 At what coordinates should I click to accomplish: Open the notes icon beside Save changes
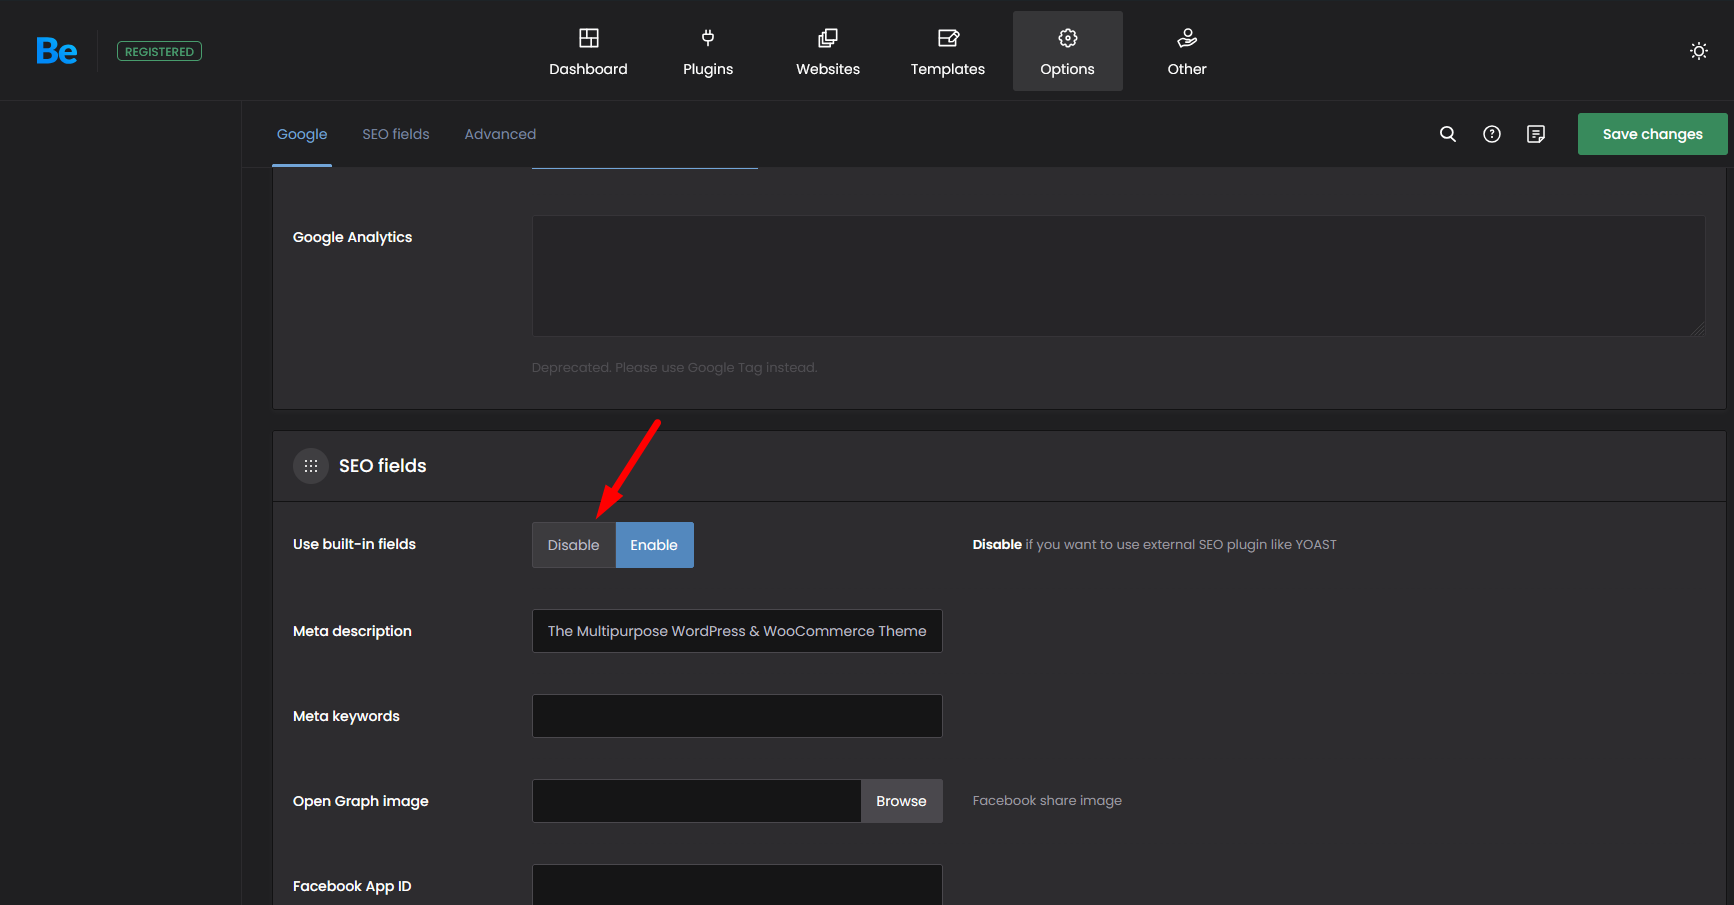pyautogui.click(x=1536, y=134)
